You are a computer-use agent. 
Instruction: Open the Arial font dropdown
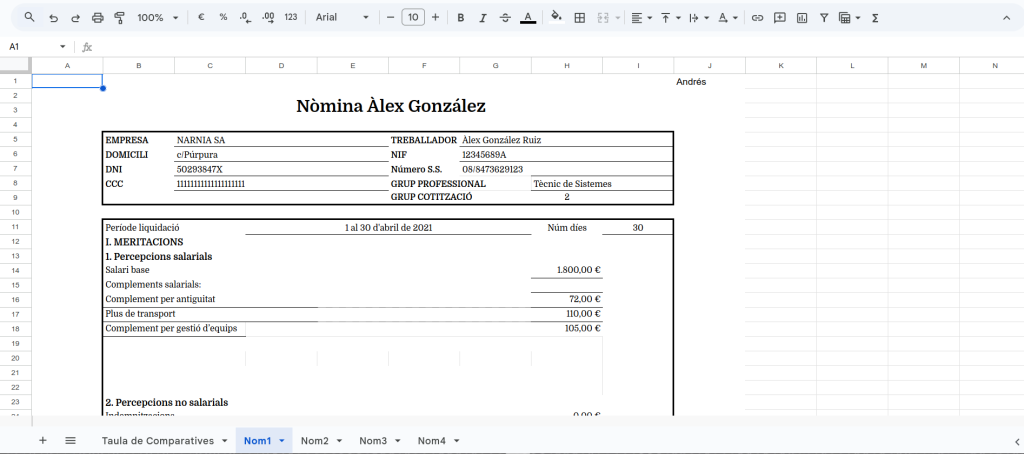point(342,18)
